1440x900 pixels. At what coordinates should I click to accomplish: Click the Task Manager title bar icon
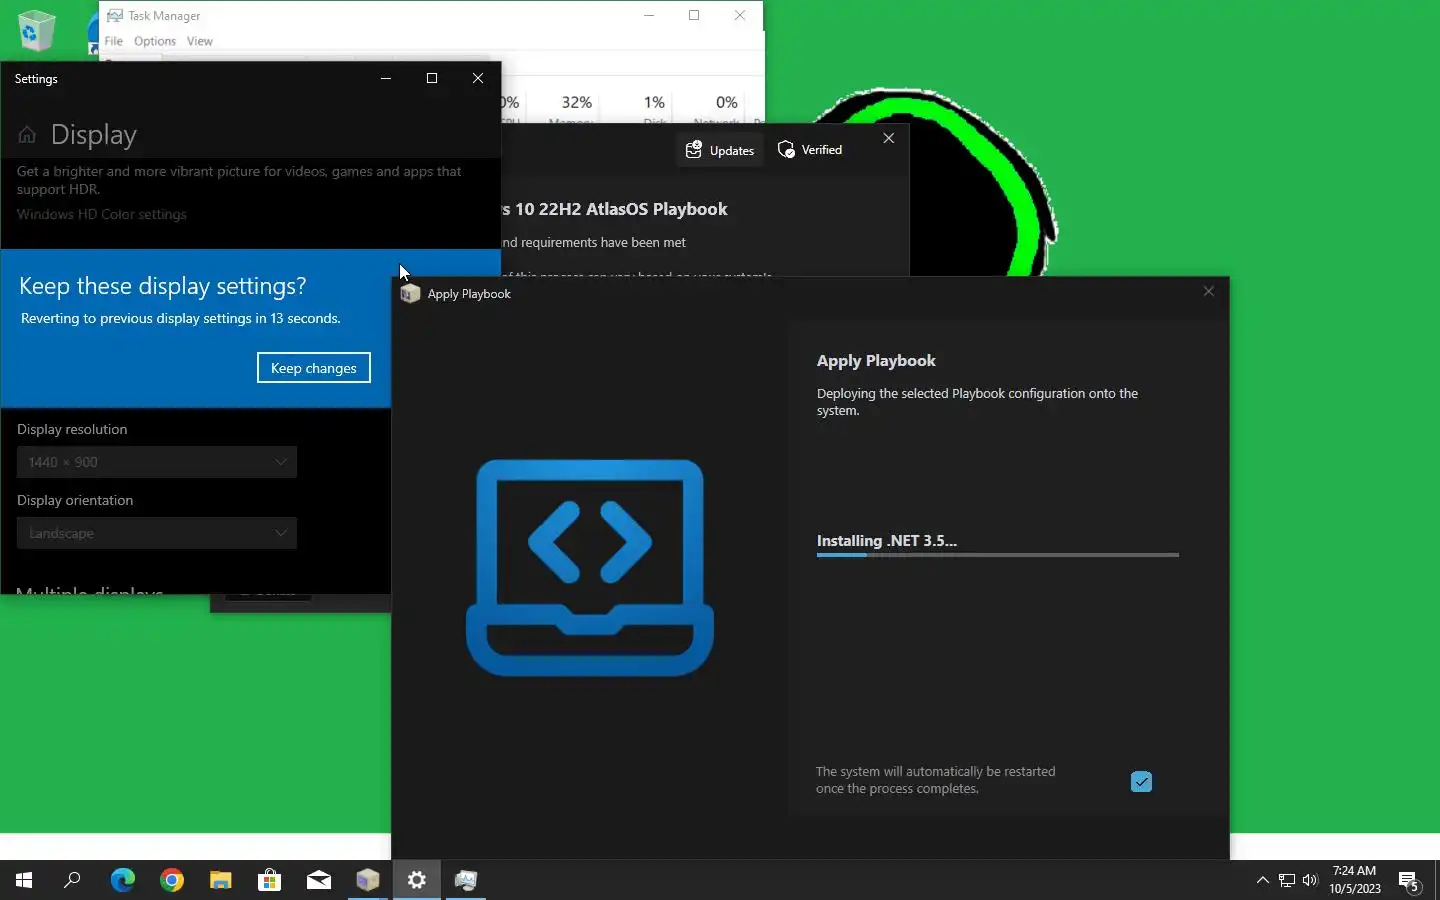[115, 15]
